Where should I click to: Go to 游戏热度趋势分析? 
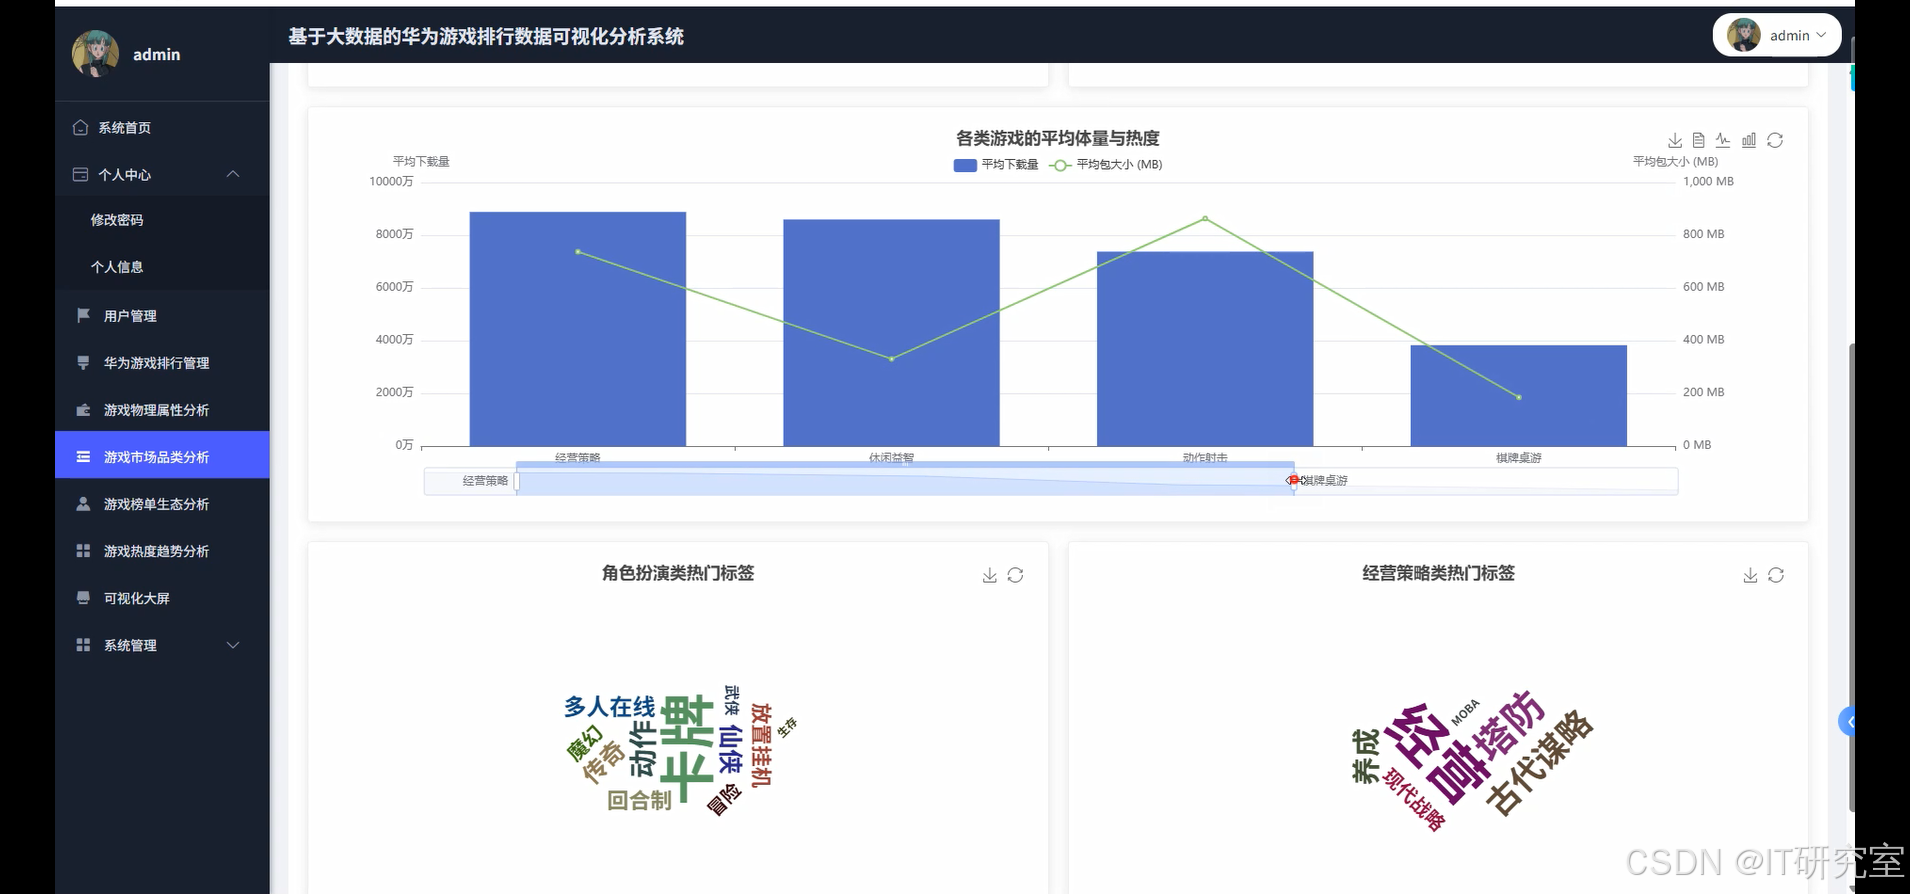tap(162, 551)
